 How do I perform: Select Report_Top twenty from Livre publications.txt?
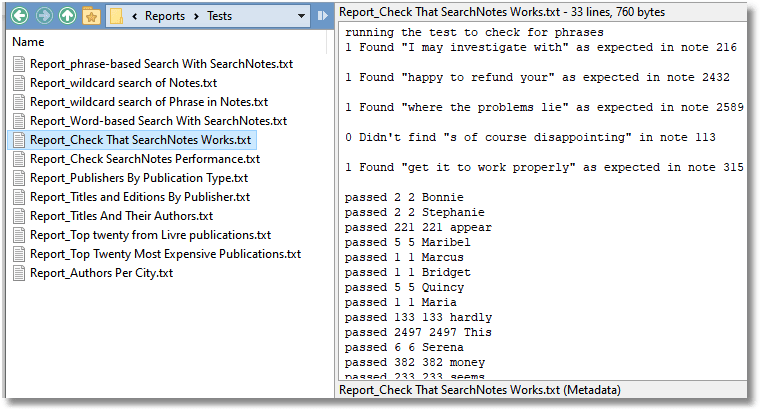(x=150, y=235)
